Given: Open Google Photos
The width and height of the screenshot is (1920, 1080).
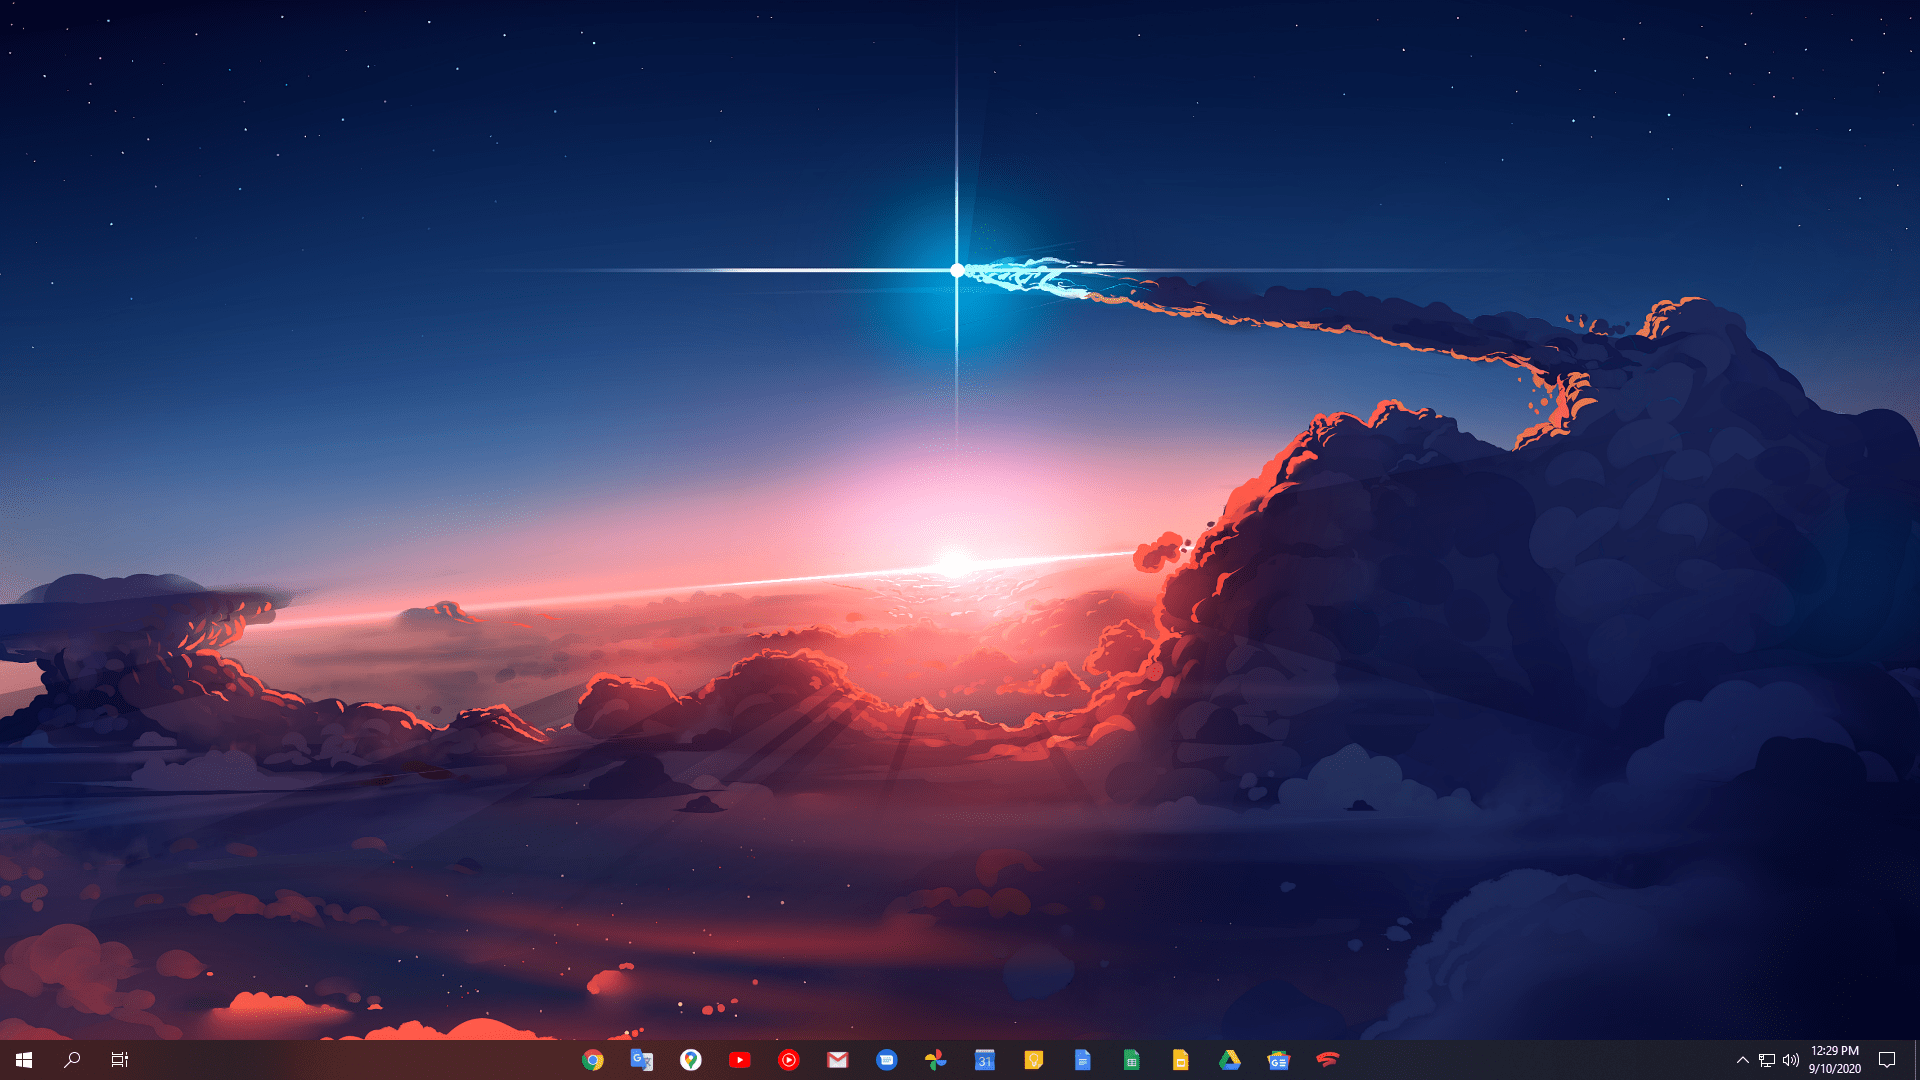Looking at the screenshot, I should (935, 1059).
